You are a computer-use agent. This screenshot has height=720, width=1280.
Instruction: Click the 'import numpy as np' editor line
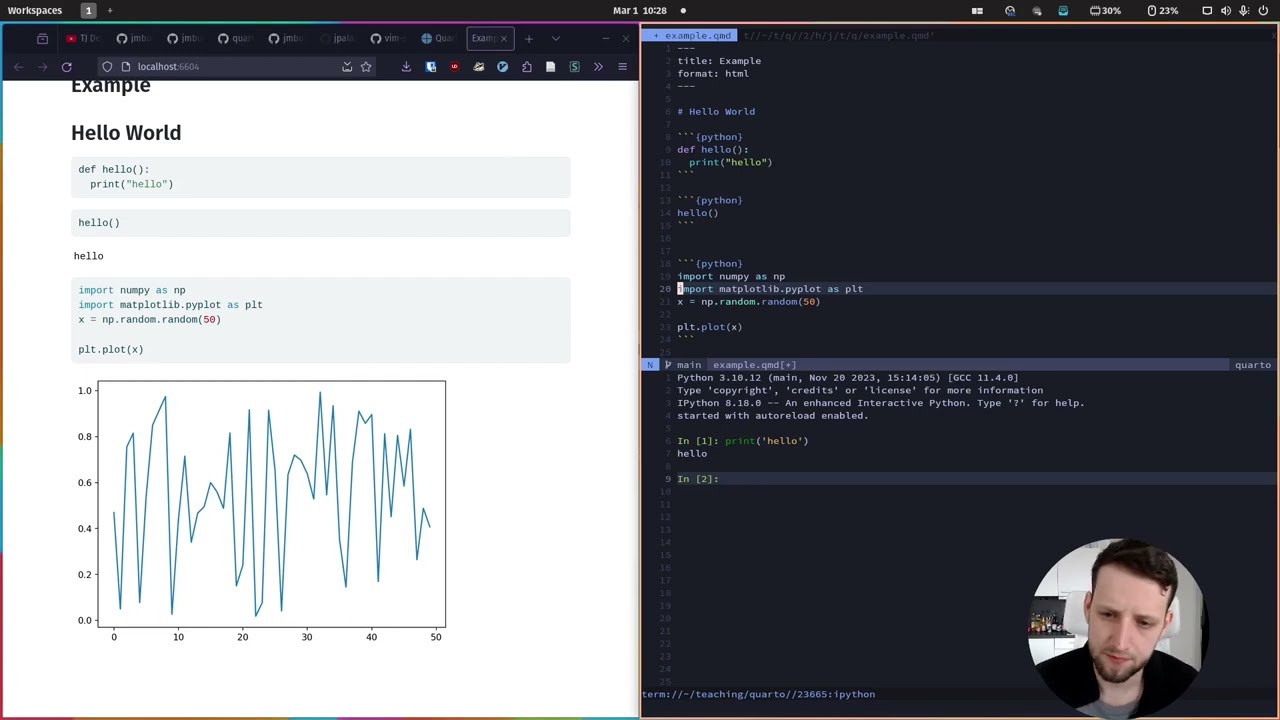731,276
